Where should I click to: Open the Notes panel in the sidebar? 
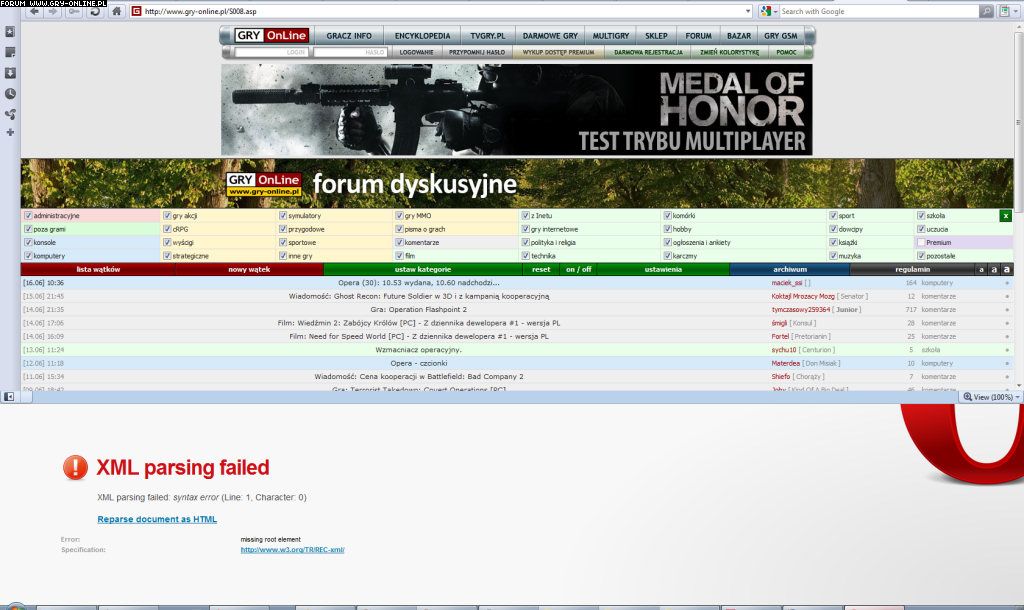pos(10,52)
